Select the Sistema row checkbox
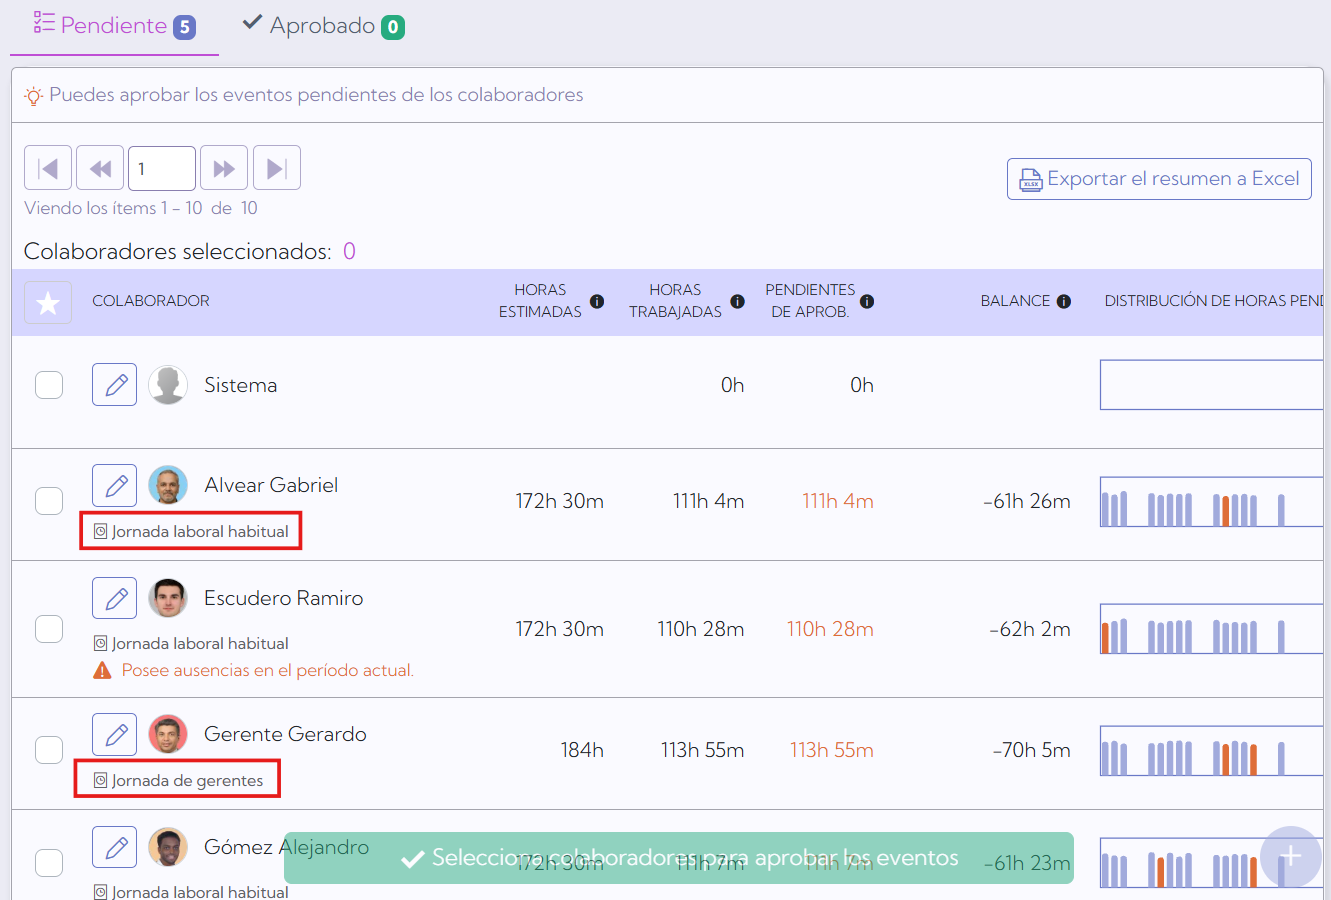 (x=49, y=385)
